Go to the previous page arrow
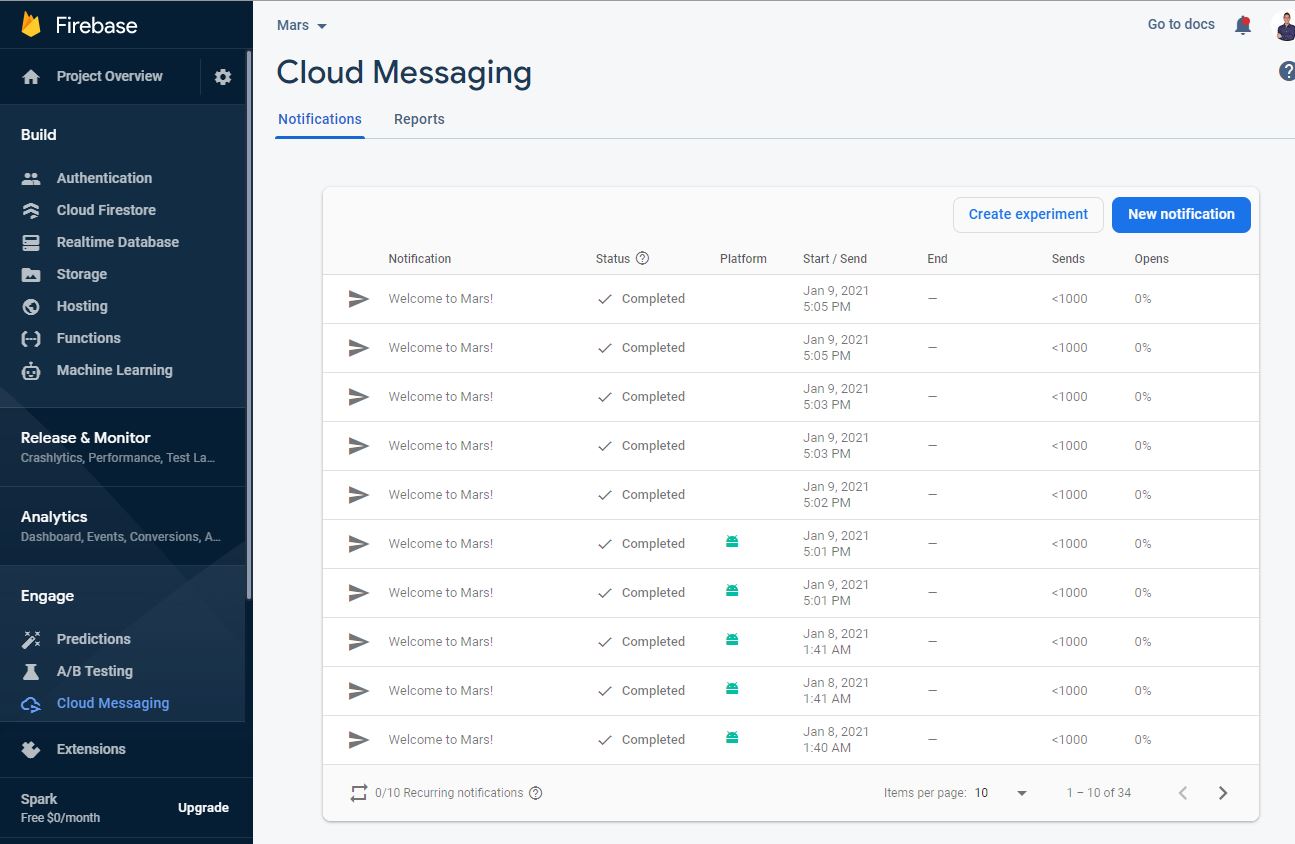This screenshot has height=844, width=1295. tap(1183, 793)
